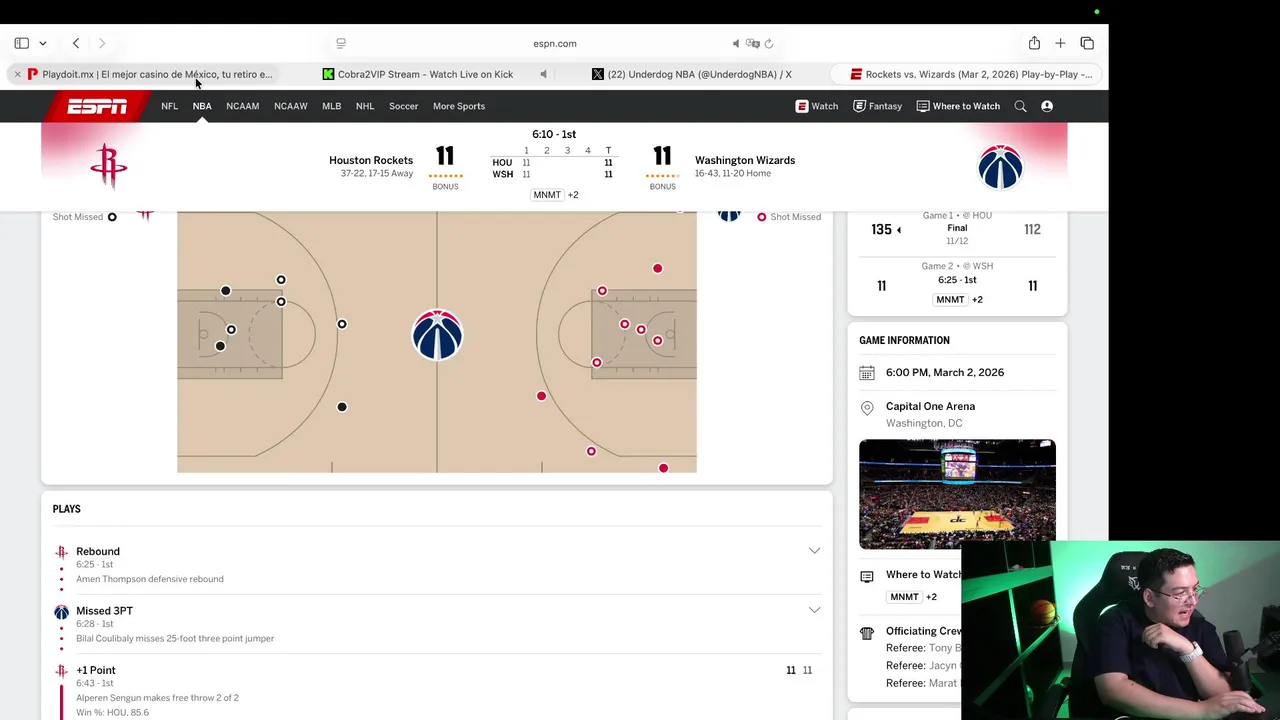
Task: Open the Capital One Arena photo thumbnail
Action: (957, 494)
